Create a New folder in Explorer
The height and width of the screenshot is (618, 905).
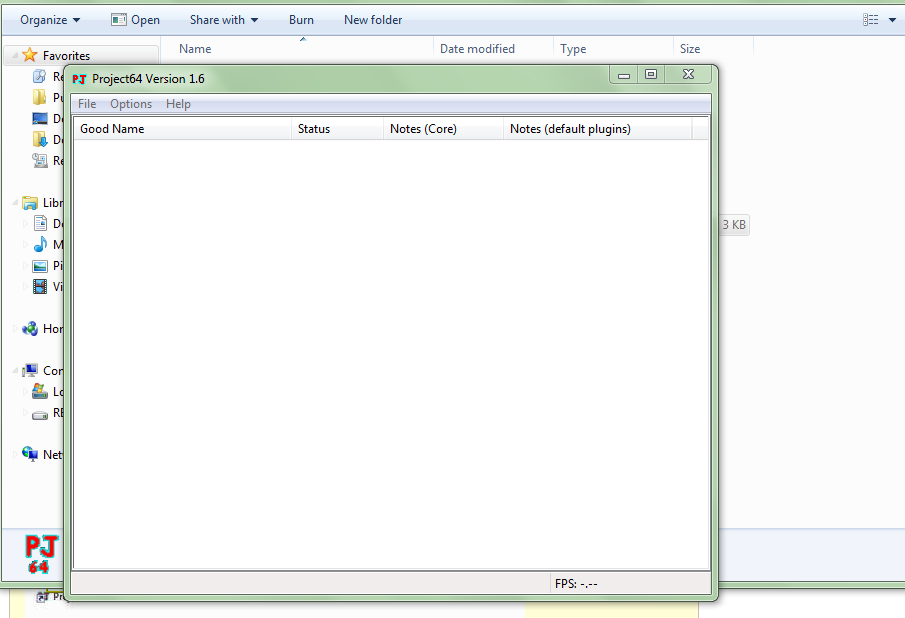[x=373, y=20]
